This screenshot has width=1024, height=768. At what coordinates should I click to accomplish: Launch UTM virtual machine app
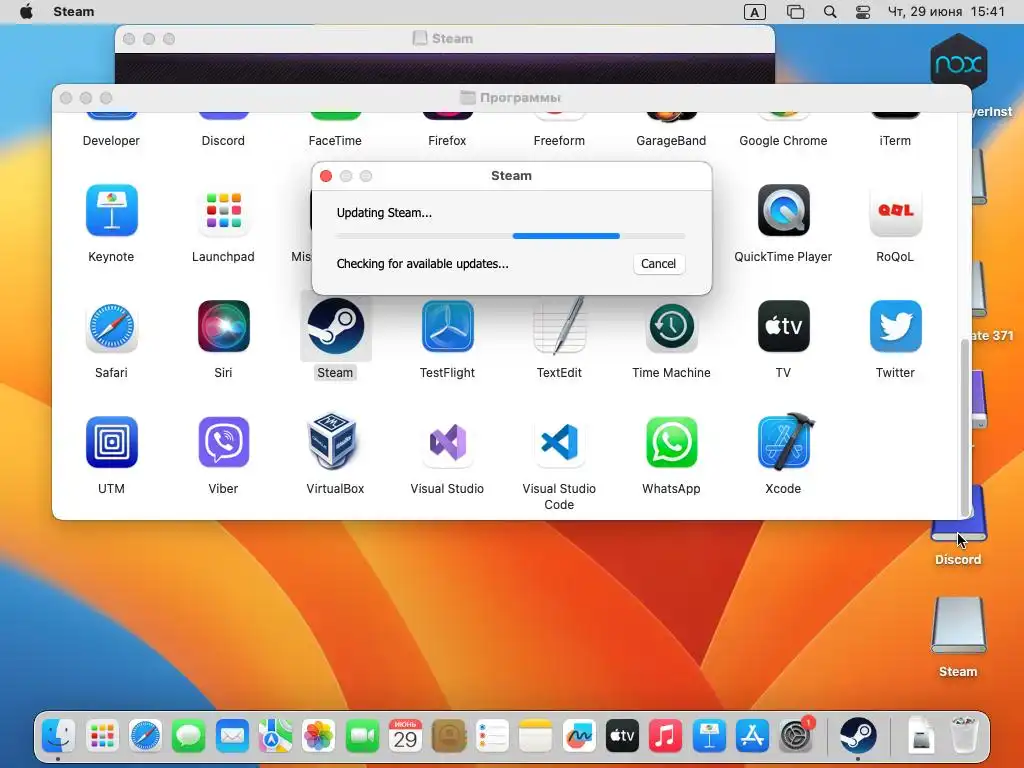[x=111, y=442]
